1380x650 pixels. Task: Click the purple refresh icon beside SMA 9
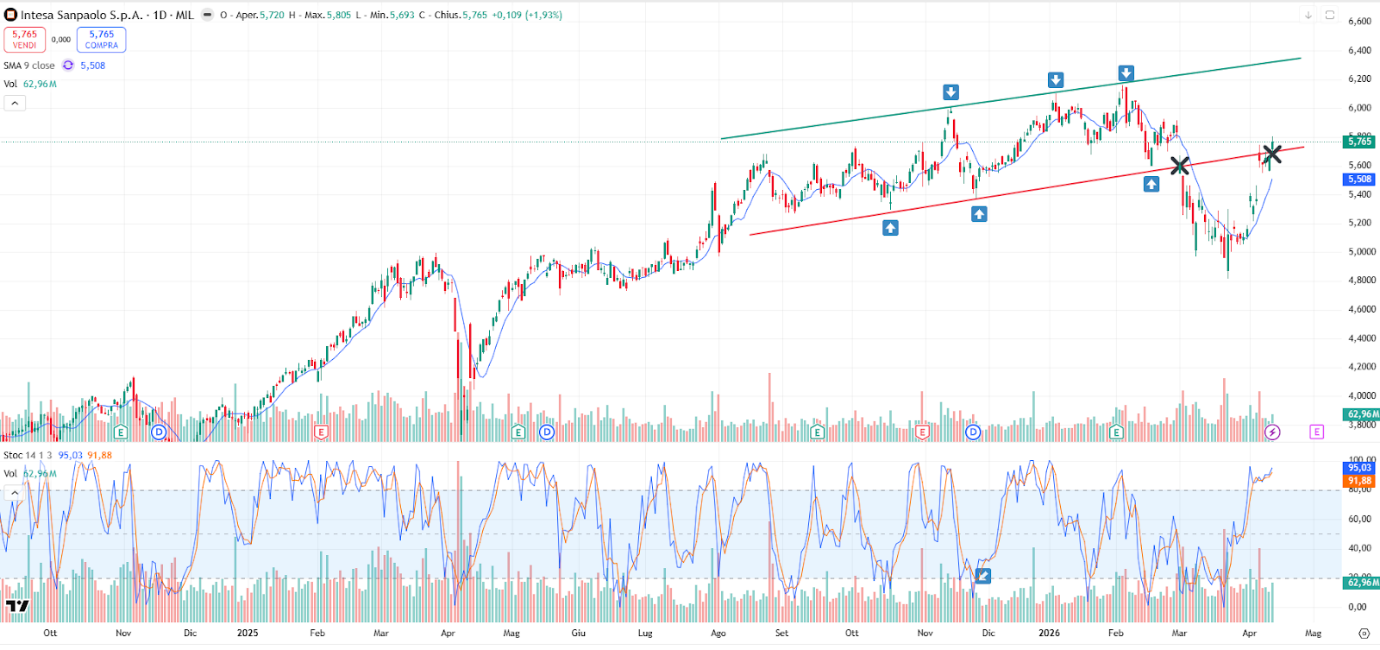[68, 65]
